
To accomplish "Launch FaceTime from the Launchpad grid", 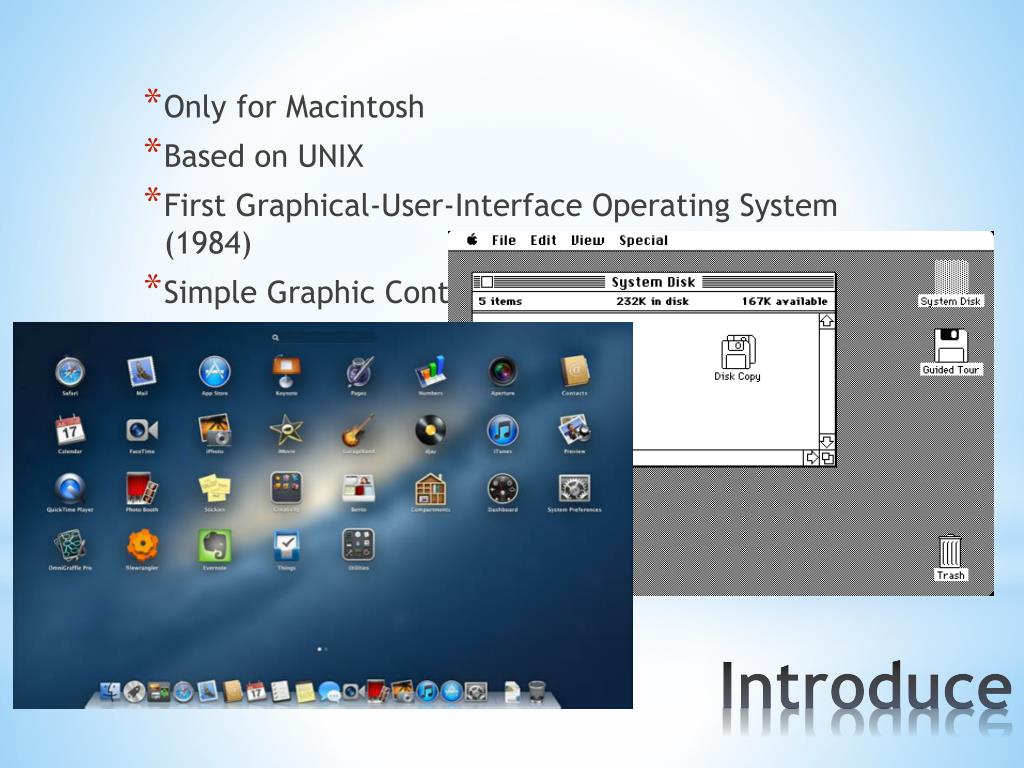I will [142, 430].
